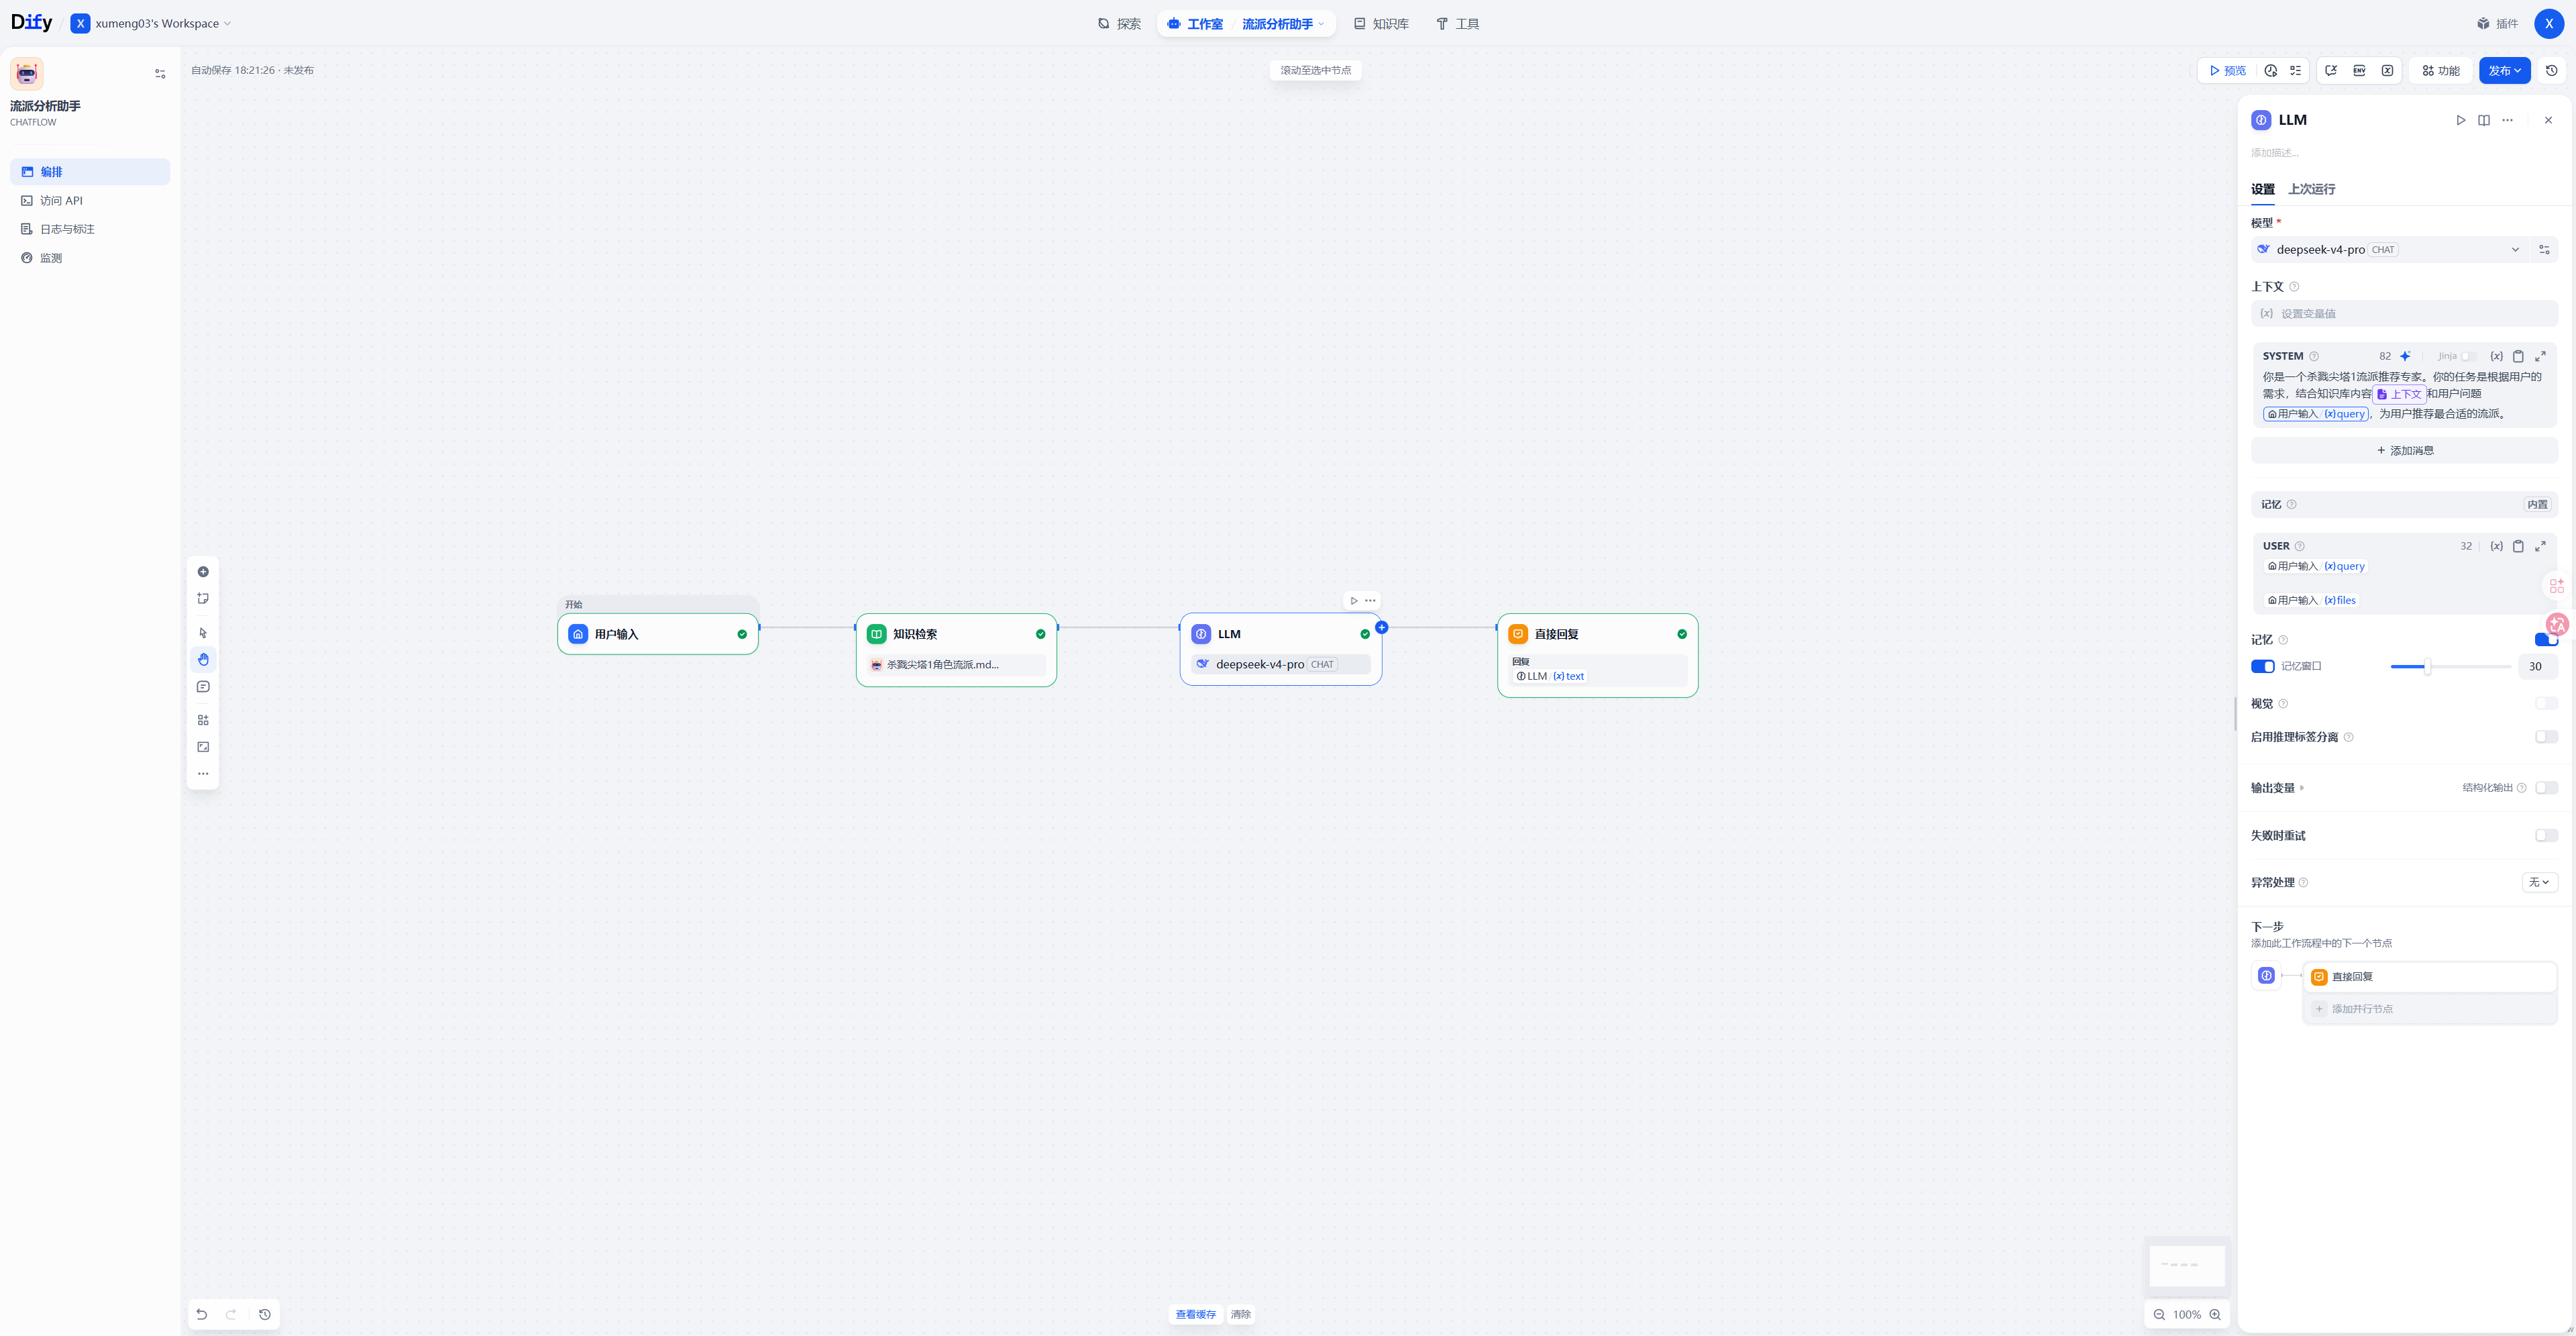The height and width of the screenshot is (1336, 2576).
Task: Expand the 输出变量 section
Action: (x=2277, y=788)
